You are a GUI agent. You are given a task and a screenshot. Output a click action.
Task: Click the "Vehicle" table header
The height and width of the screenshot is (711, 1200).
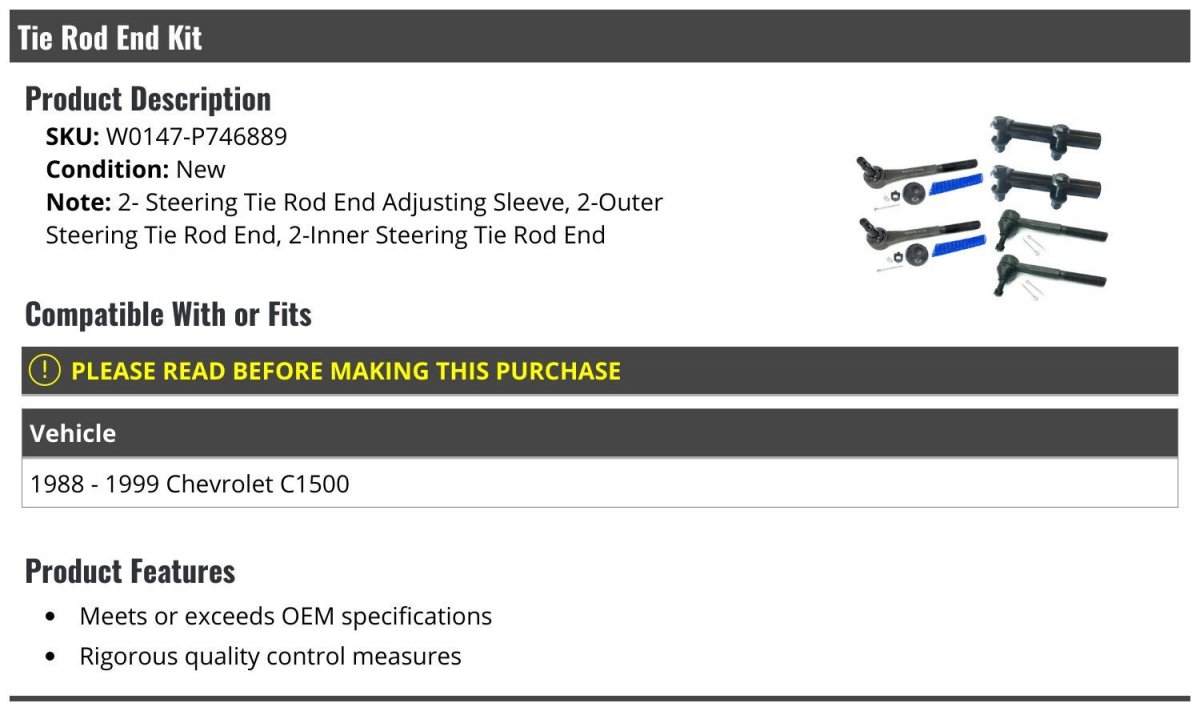[73, 434]
